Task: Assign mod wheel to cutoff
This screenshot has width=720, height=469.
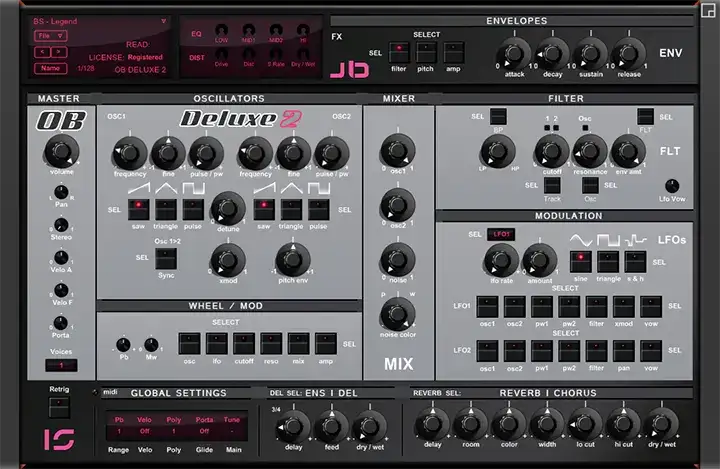Action: click(244, 344)
